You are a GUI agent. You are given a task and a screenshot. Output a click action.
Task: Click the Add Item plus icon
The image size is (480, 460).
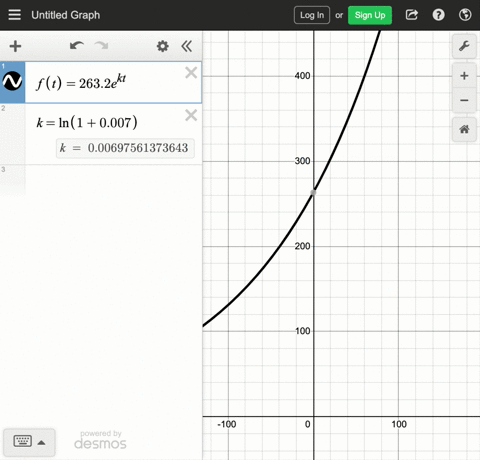[x=15, y=46]
